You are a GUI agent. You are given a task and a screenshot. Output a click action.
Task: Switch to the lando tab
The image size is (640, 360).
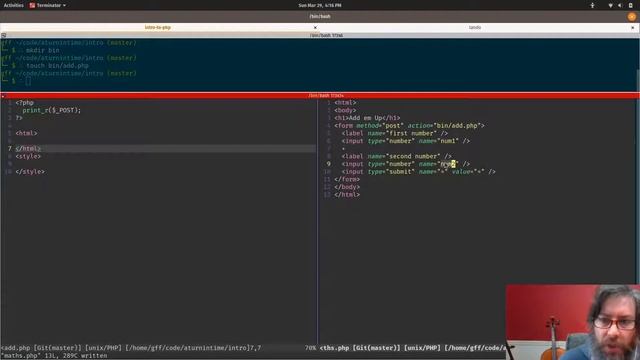tap(475, 27)
